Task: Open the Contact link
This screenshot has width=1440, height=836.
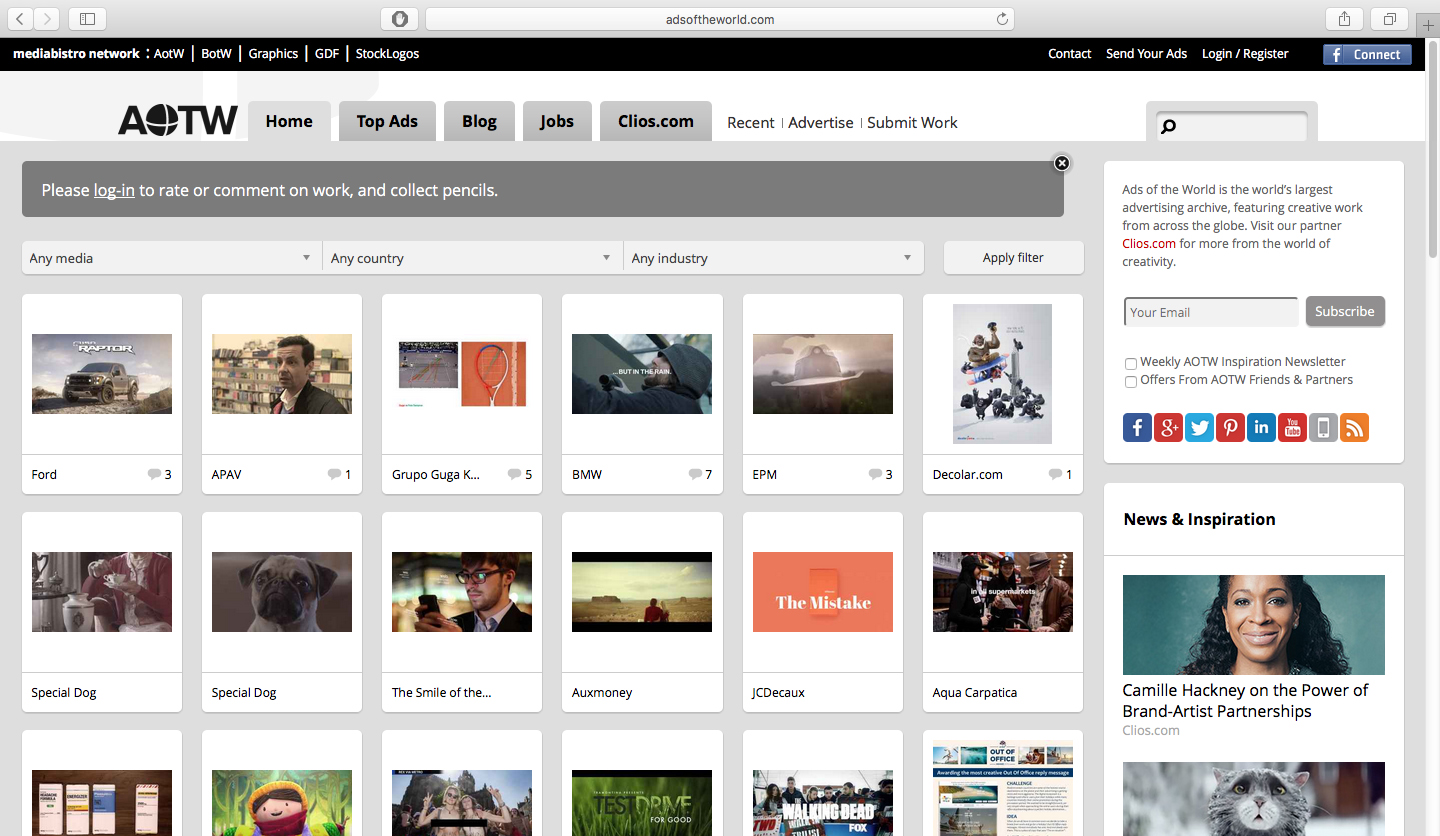Action: pos(1069,54)
